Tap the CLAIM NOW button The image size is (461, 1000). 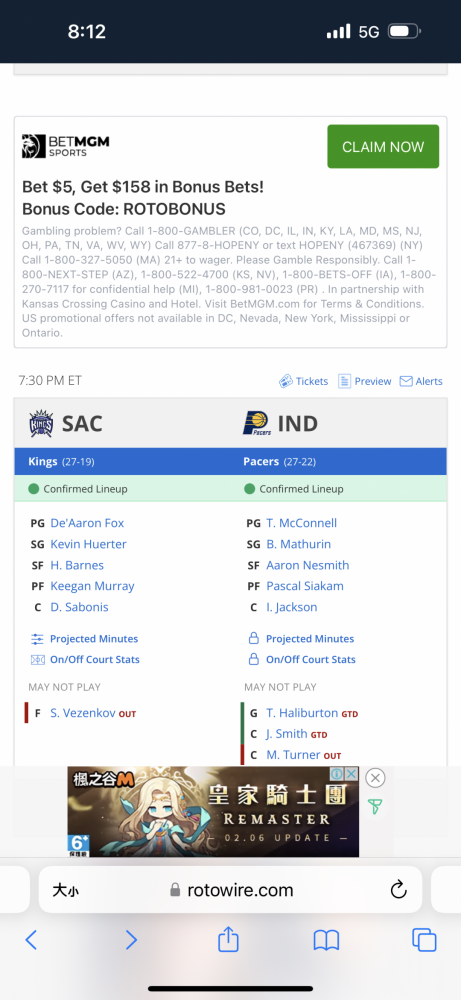click(383, 147)
